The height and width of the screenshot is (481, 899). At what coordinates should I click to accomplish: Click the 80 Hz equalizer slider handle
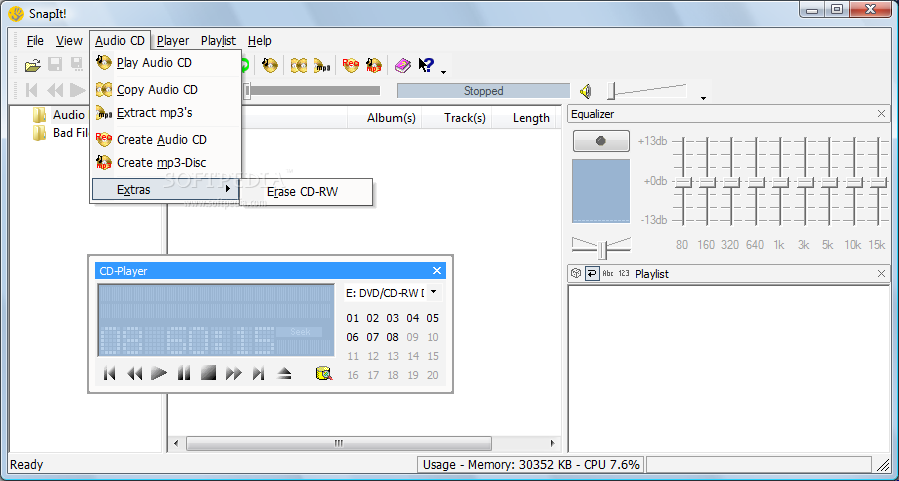[x=682, y=182]
